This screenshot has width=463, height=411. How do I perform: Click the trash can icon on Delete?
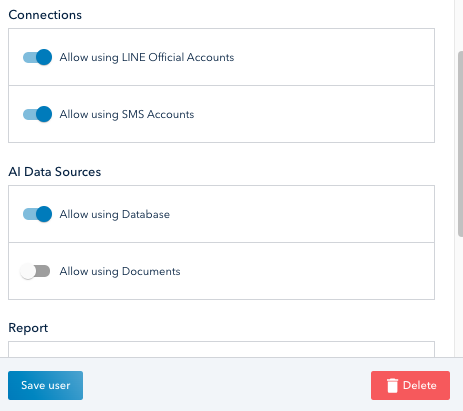tap(392, 386)
